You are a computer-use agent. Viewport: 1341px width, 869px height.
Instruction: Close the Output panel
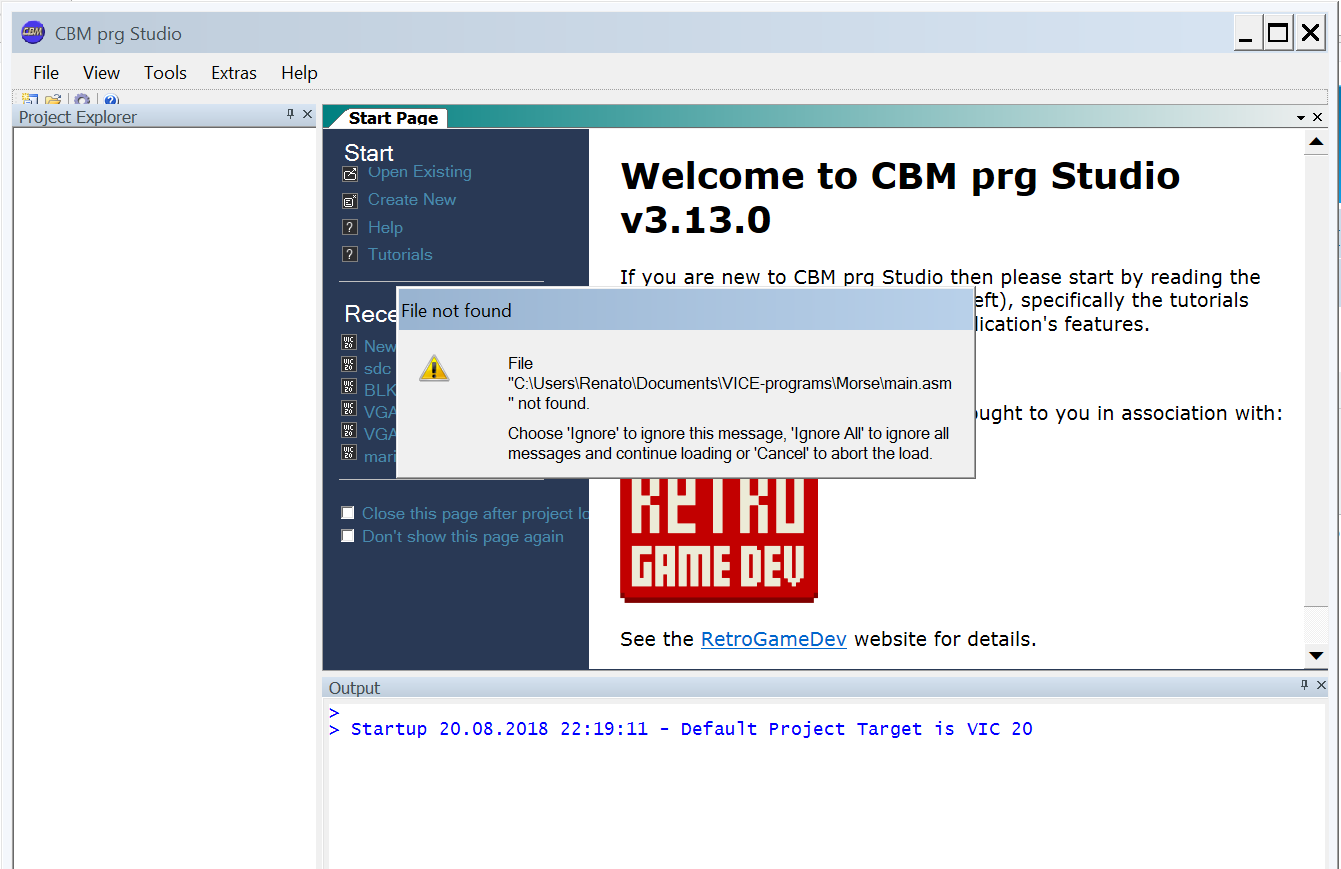(x=1322, y=686)
